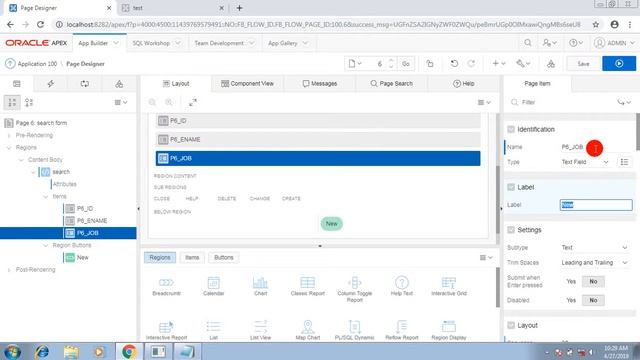Click Application 100 breadcrumb link

tap(37, 64)
